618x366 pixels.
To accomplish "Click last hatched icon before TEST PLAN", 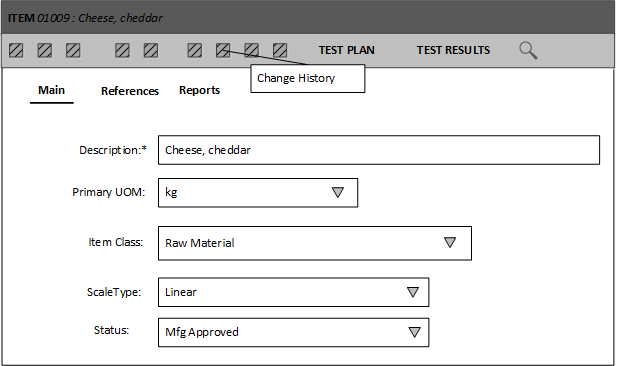I will [280, 50].
